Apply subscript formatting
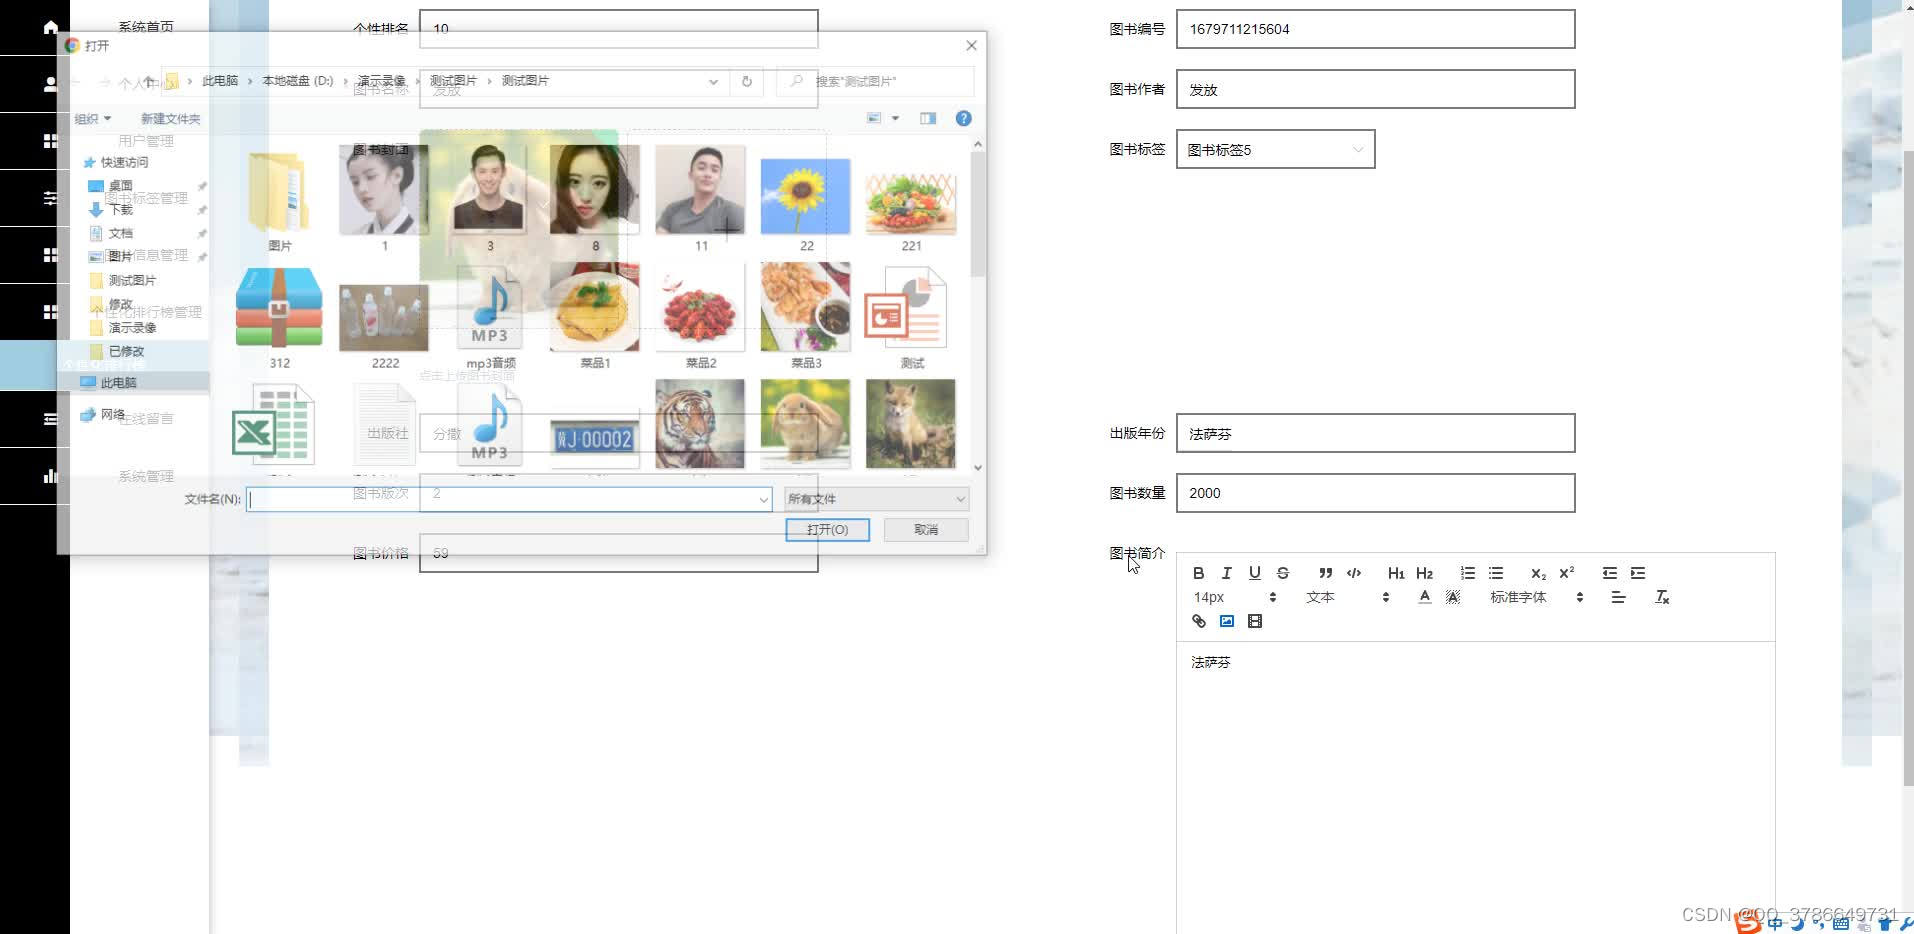 click(x=1538, y=573)
